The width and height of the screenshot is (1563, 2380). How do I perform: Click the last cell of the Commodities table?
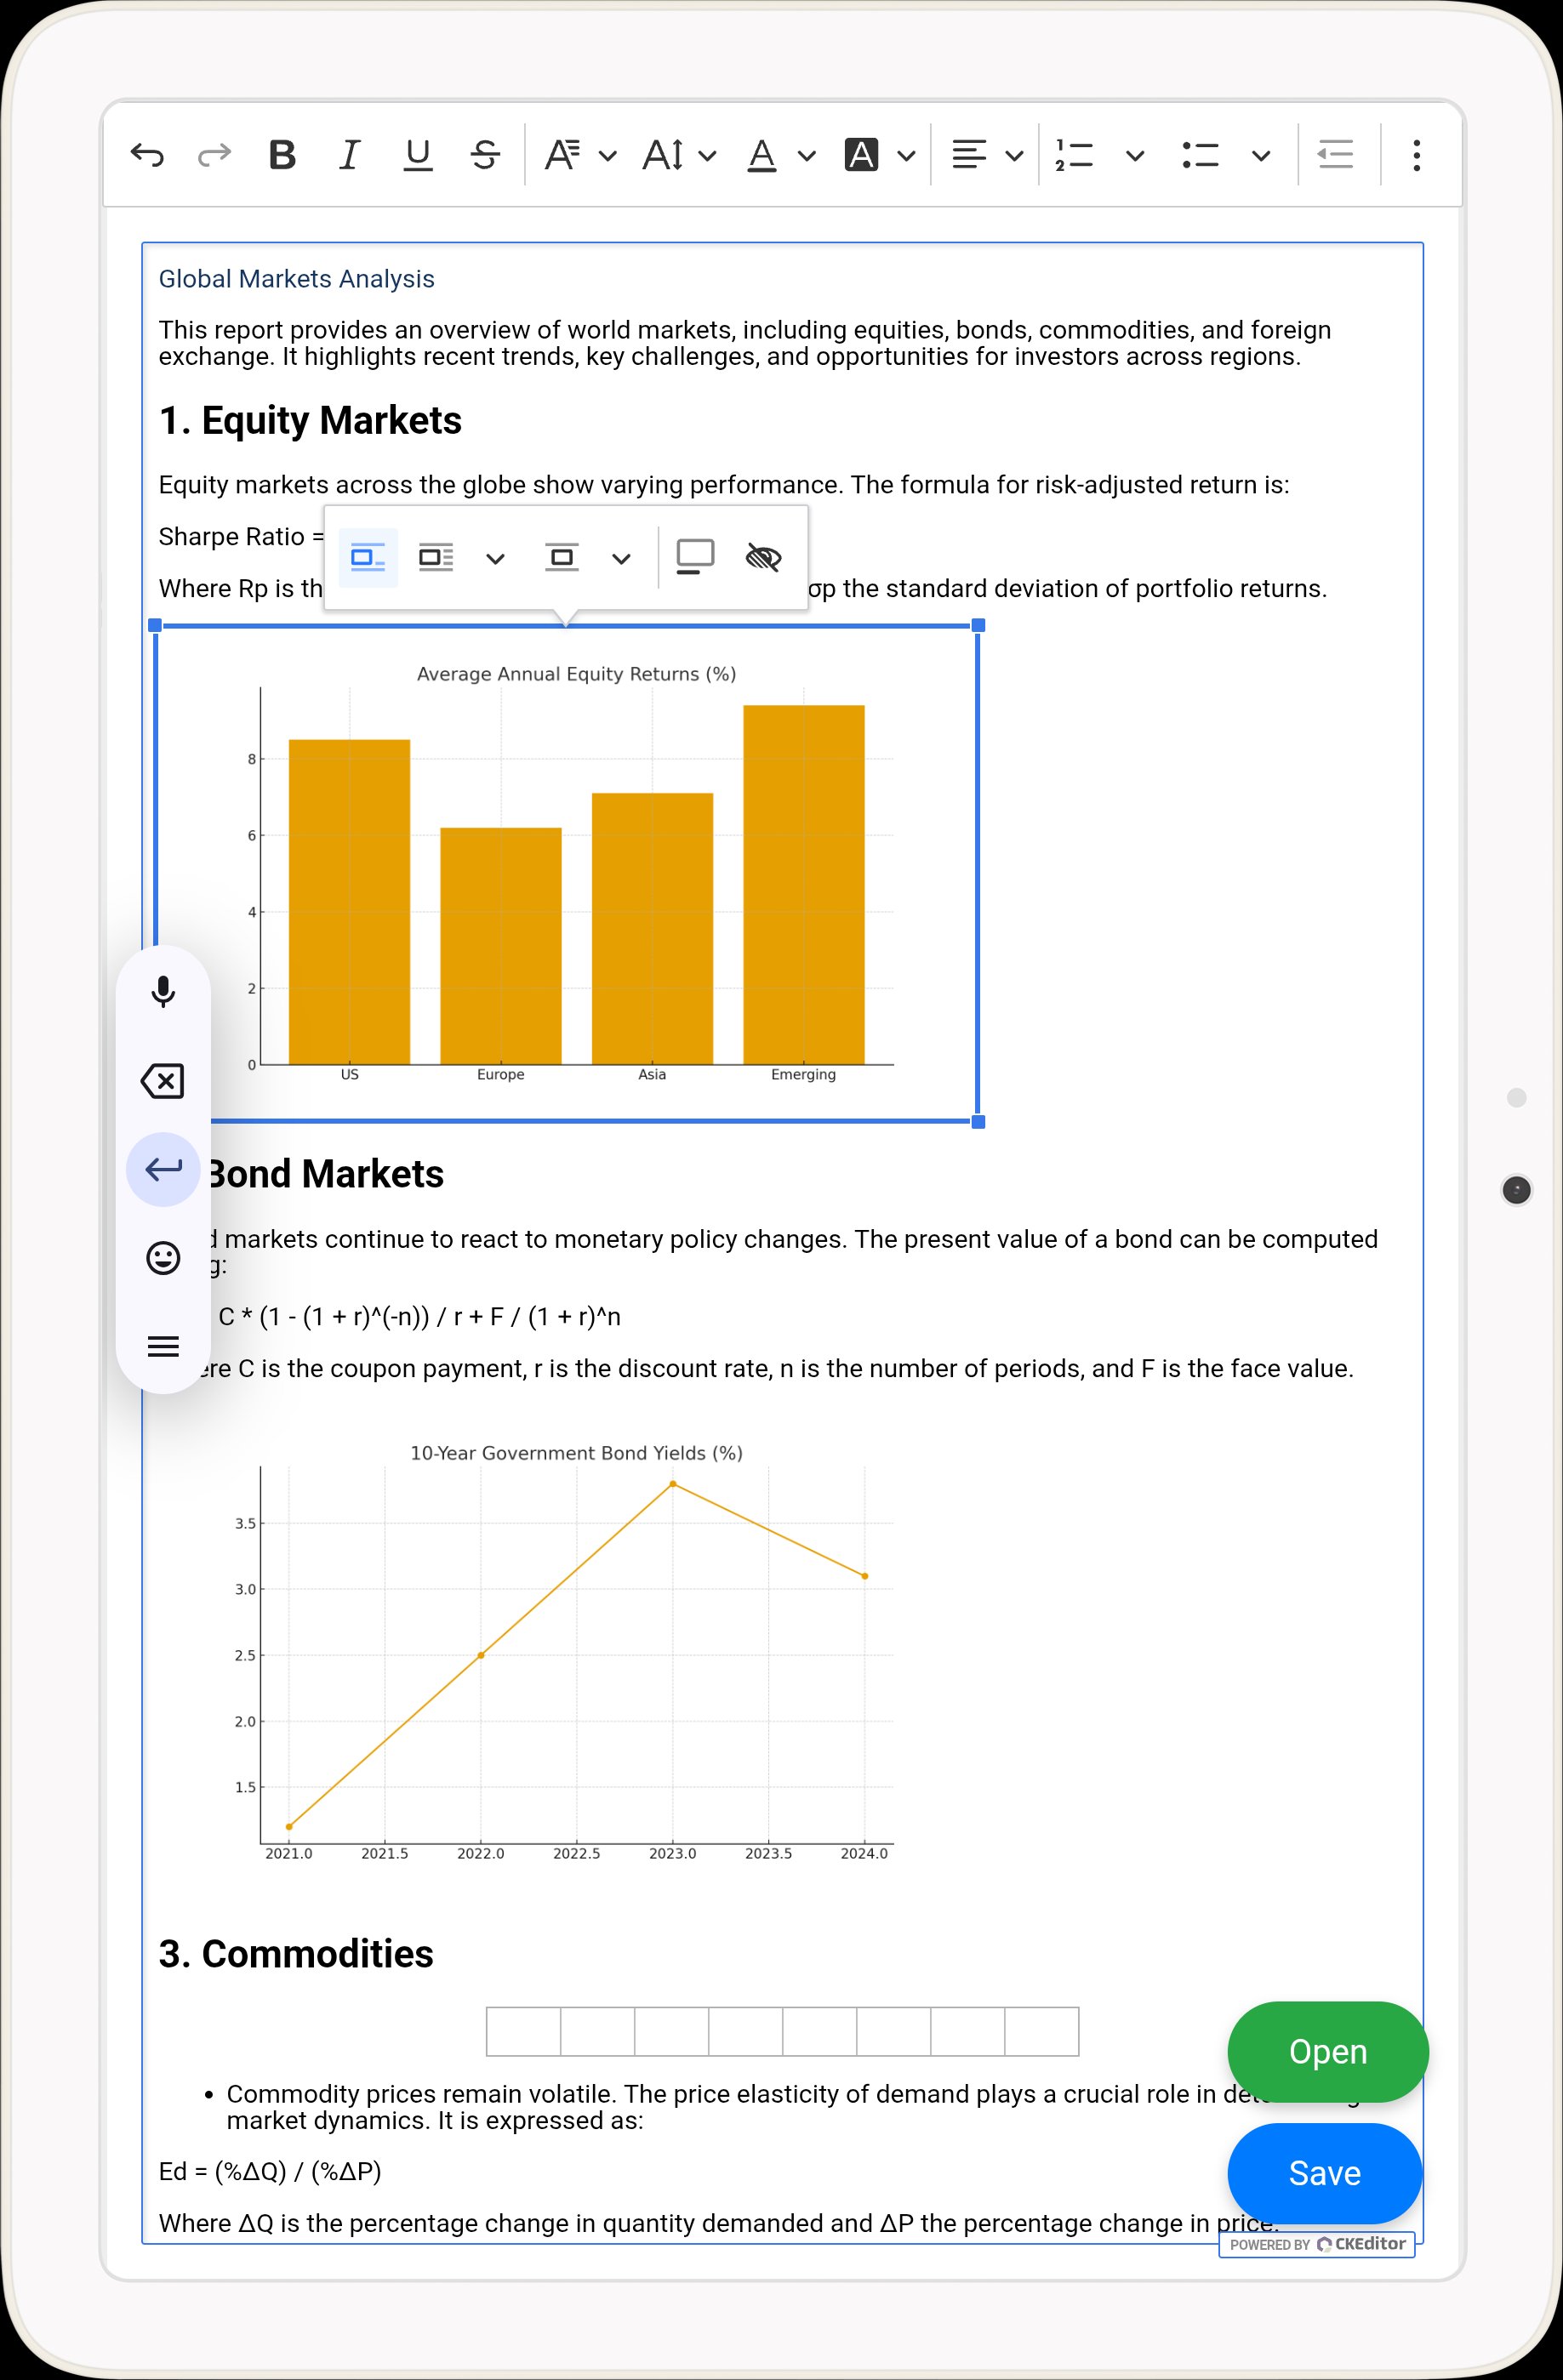coord(1041,2031)
